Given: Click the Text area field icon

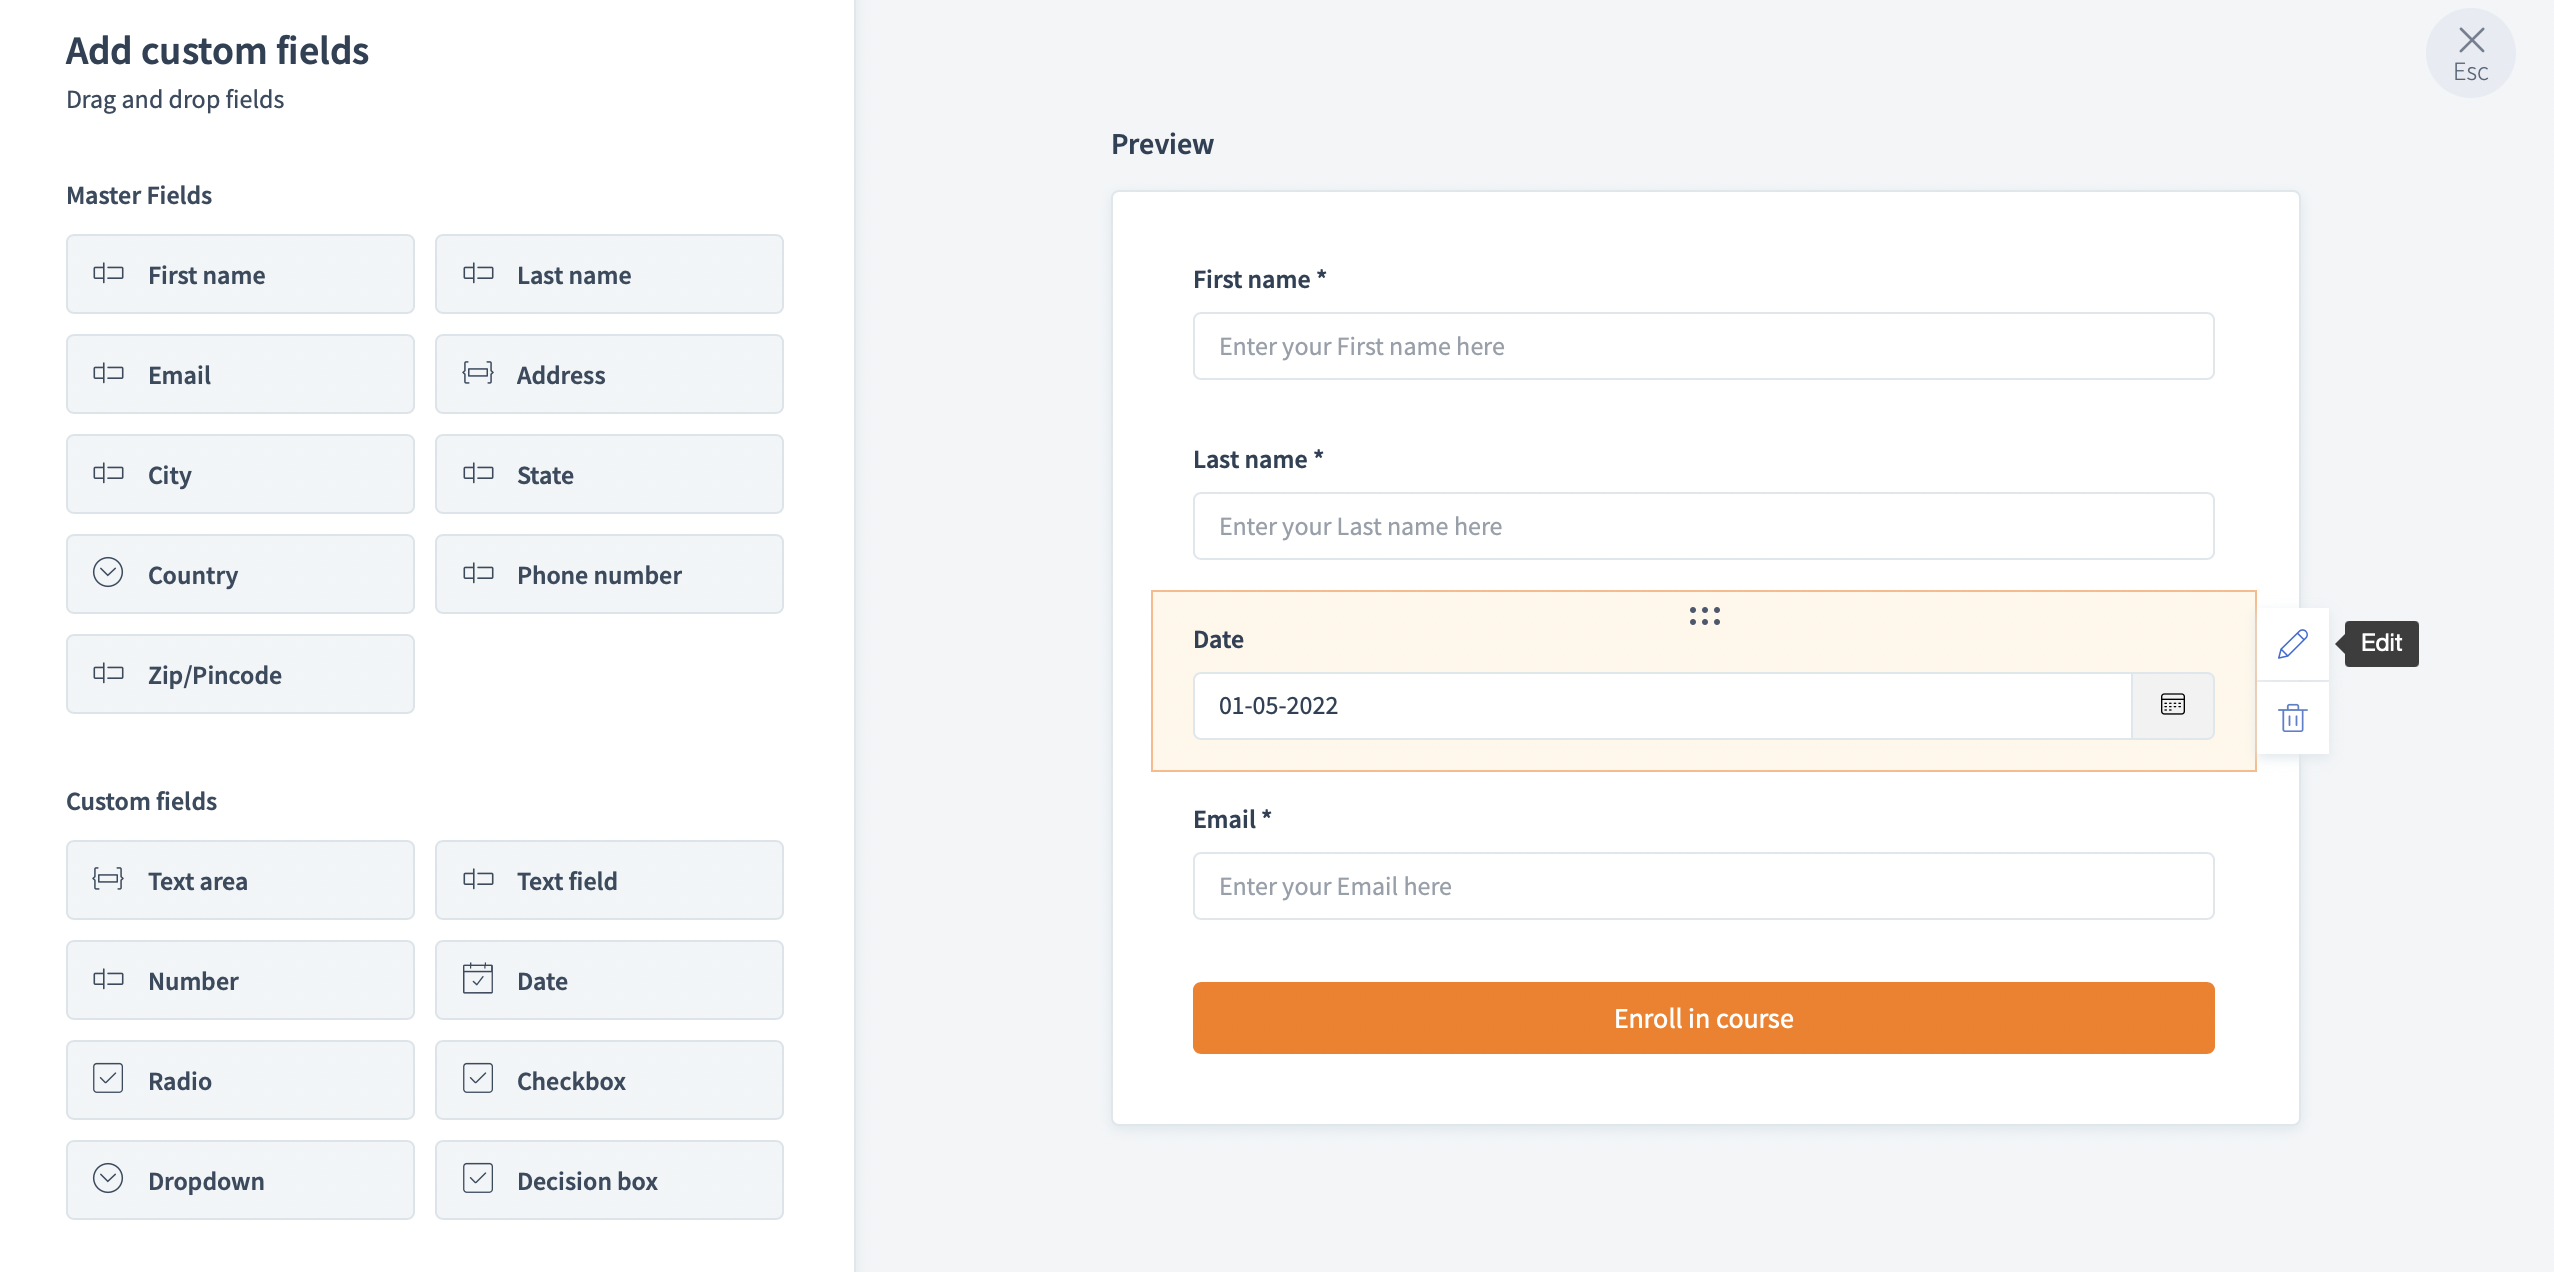Looking at the screenshot, I should tap(108, 879).
